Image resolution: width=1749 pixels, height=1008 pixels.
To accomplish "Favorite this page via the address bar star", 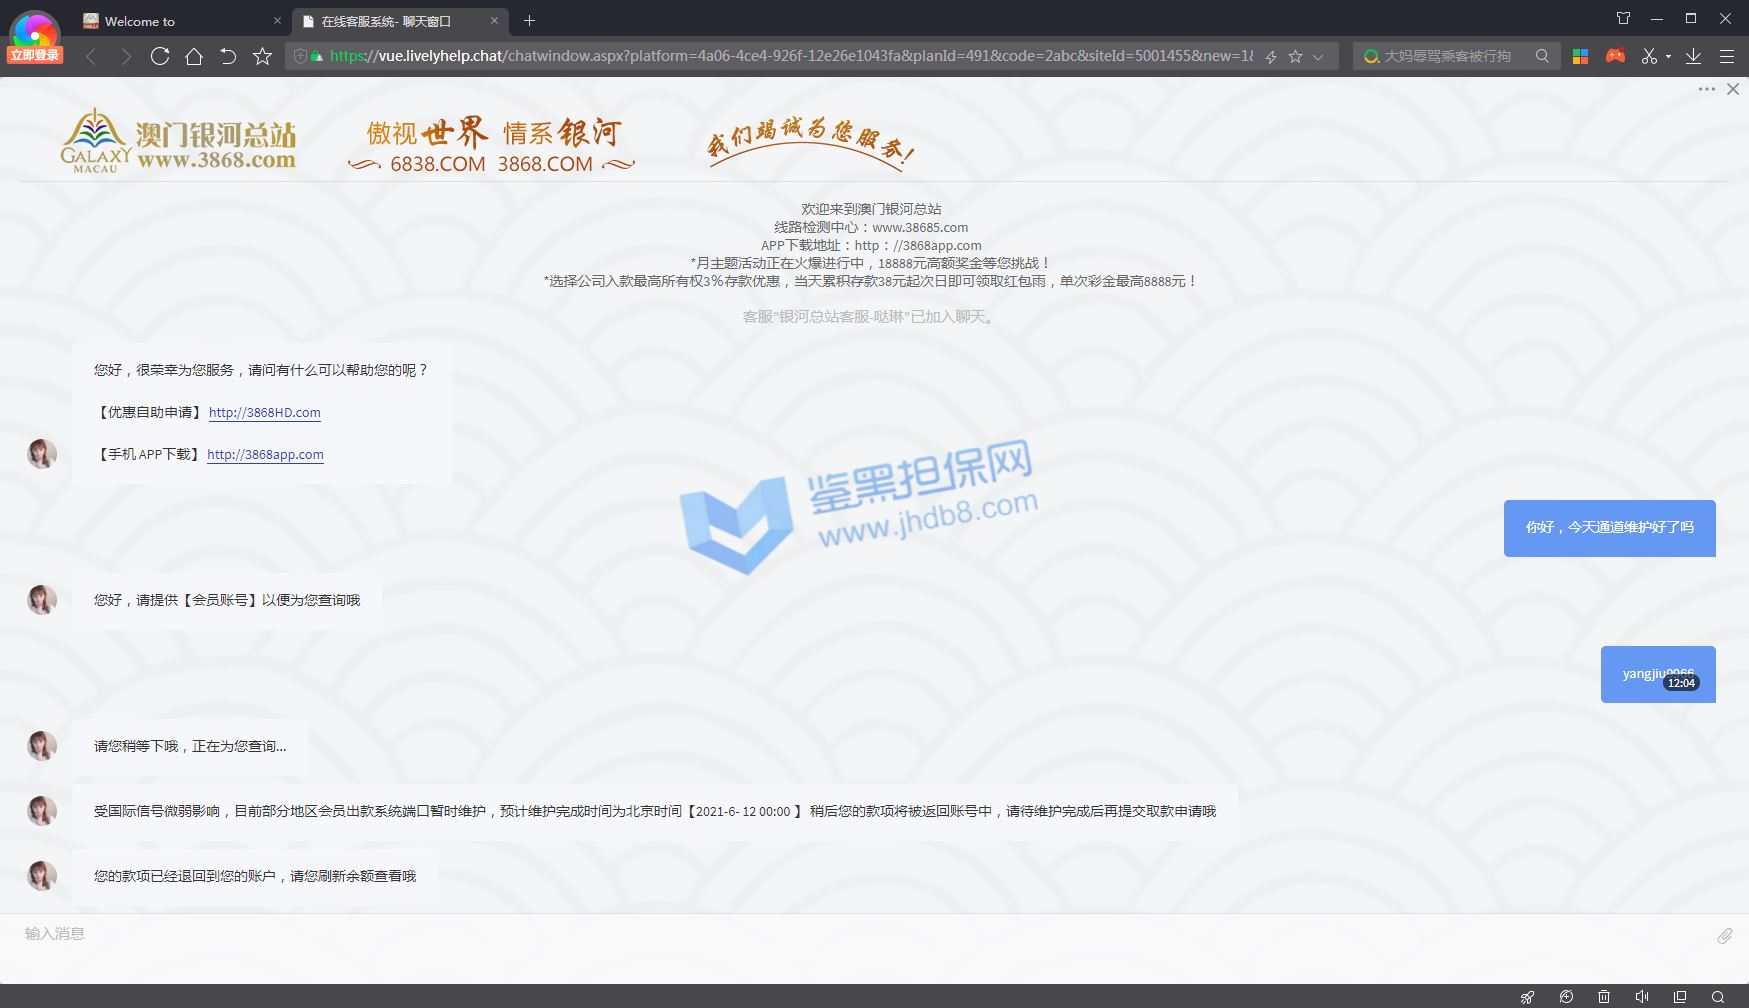I will tap(1295, 57).
